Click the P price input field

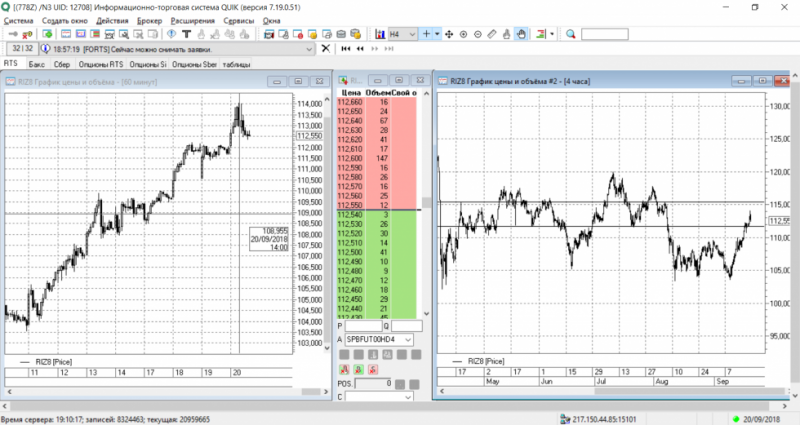coord(363,326)
